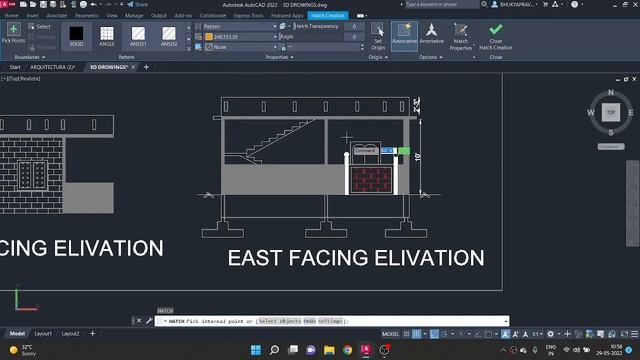Expand the Options panel
The image size is (640, 360).
tap(431, 57)
